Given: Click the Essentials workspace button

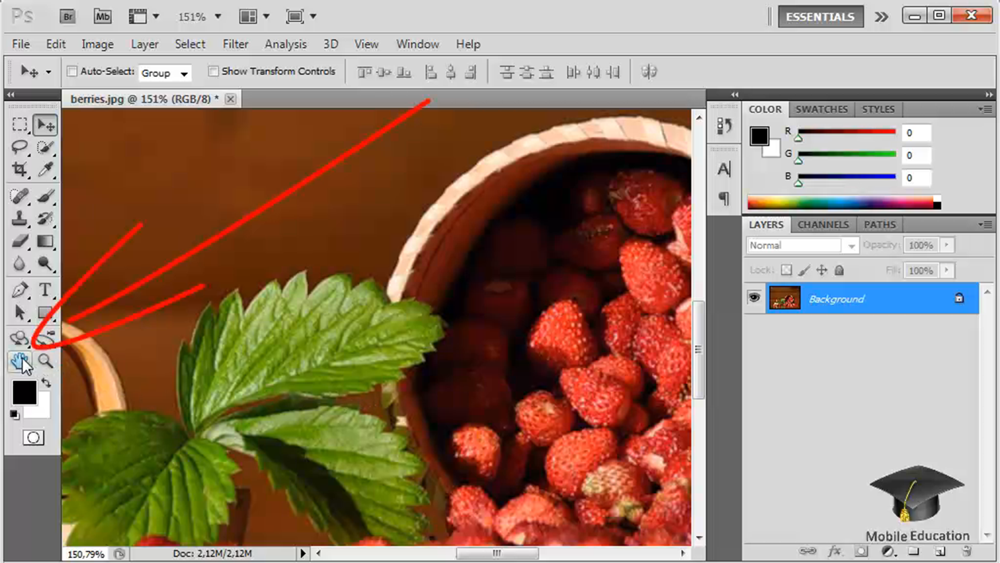Looking at the screenshot, I should pyautogui.click(x=820, y=17).
